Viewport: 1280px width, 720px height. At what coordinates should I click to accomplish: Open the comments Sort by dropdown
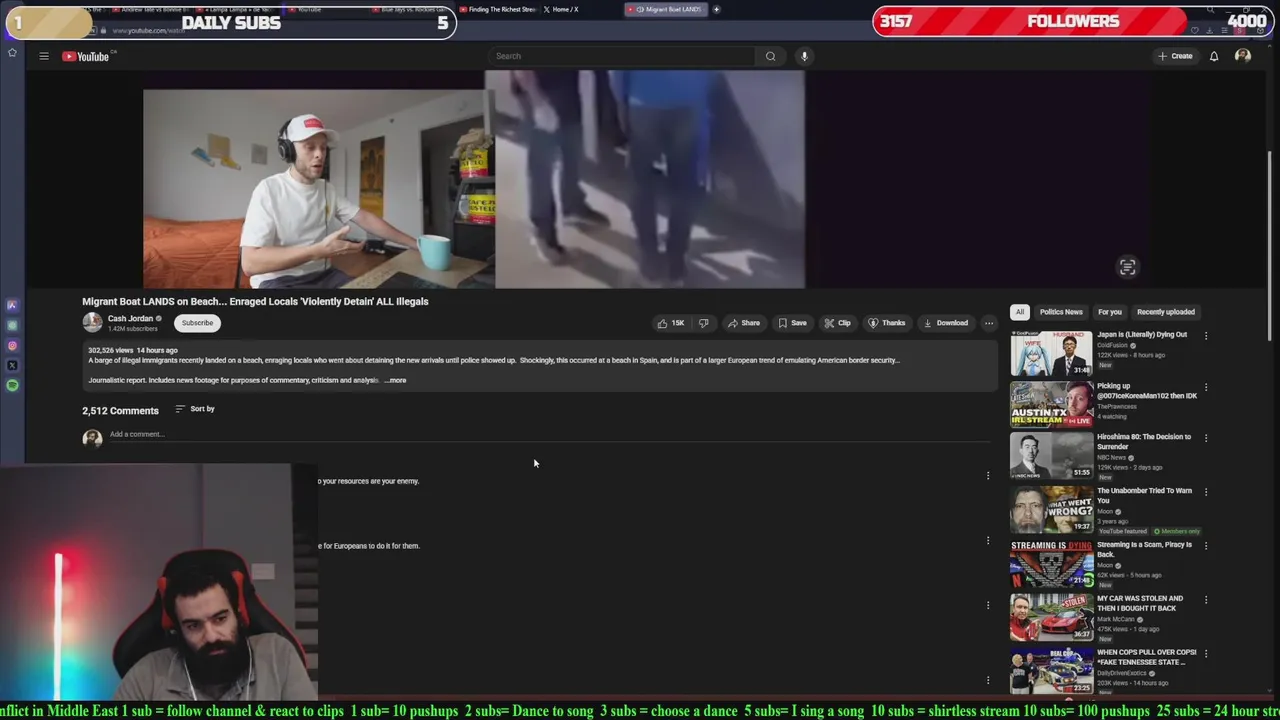[195, 409]
